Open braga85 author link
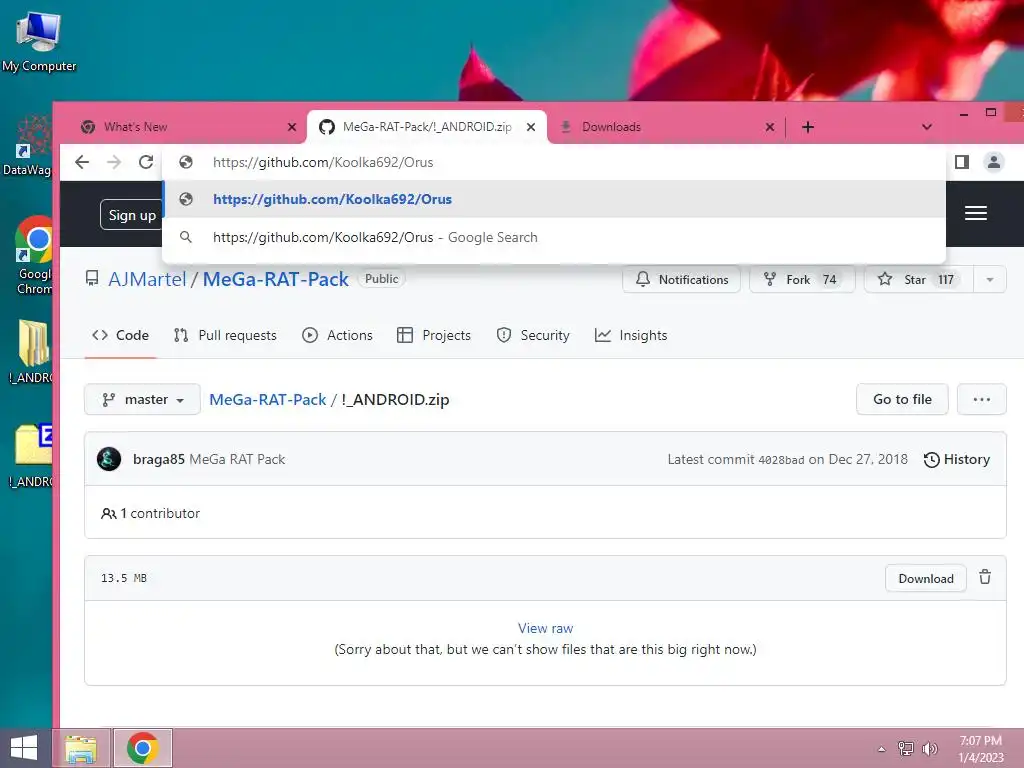Viewport: 1024px width, 768px height. (159, 459)
